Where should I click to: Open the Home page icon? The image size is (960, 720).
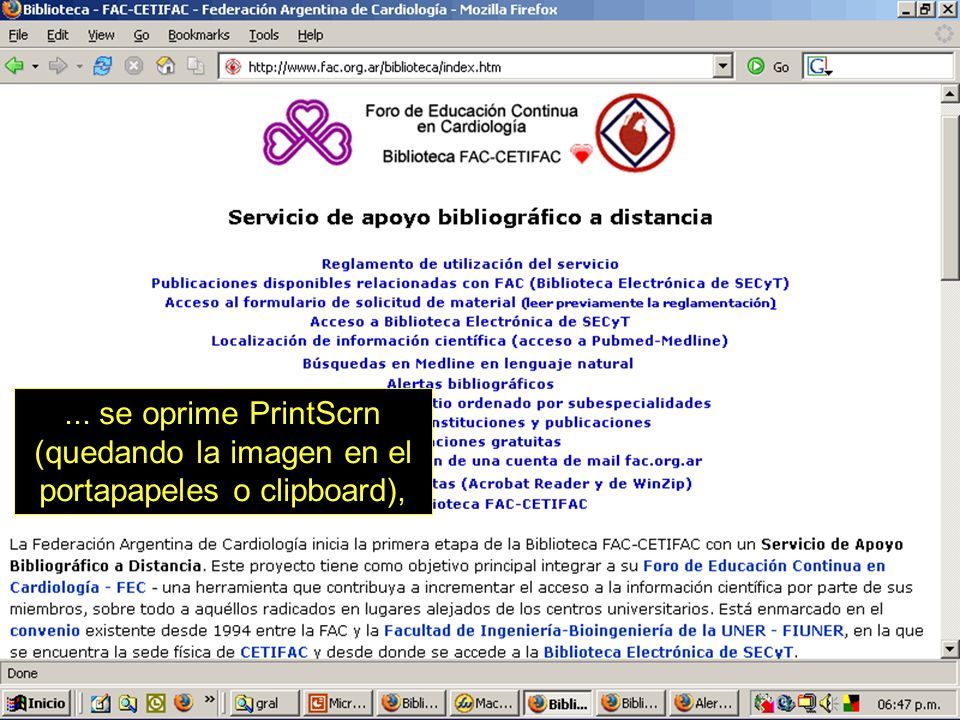point(165,66)
